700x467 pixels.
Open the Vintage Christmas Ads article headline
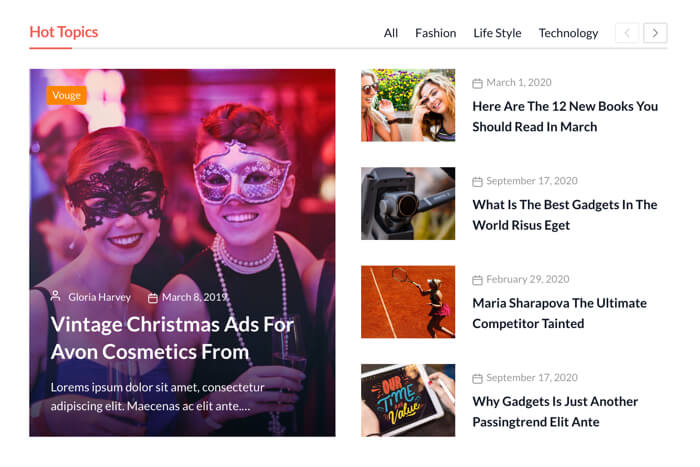[172, 338]
